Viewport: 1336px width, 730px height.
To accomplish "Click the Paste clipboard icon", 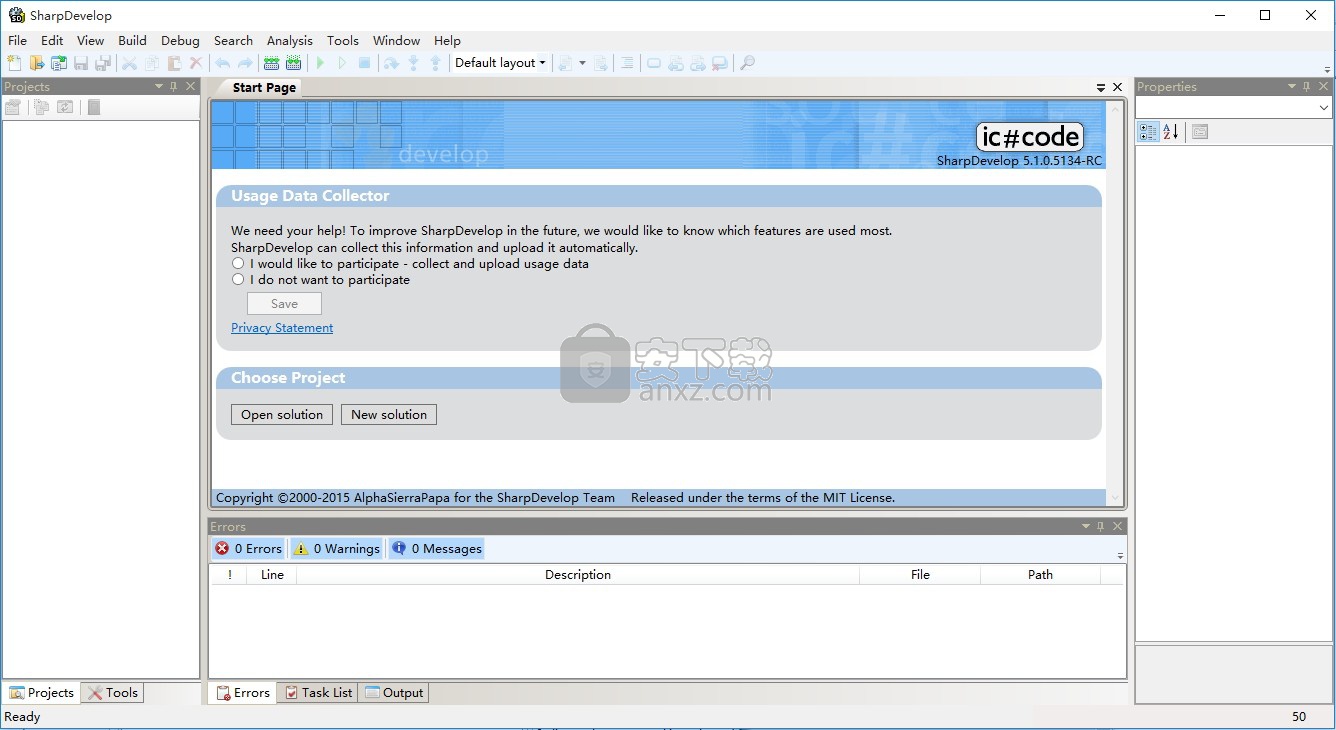I will [x=174, y=63].
